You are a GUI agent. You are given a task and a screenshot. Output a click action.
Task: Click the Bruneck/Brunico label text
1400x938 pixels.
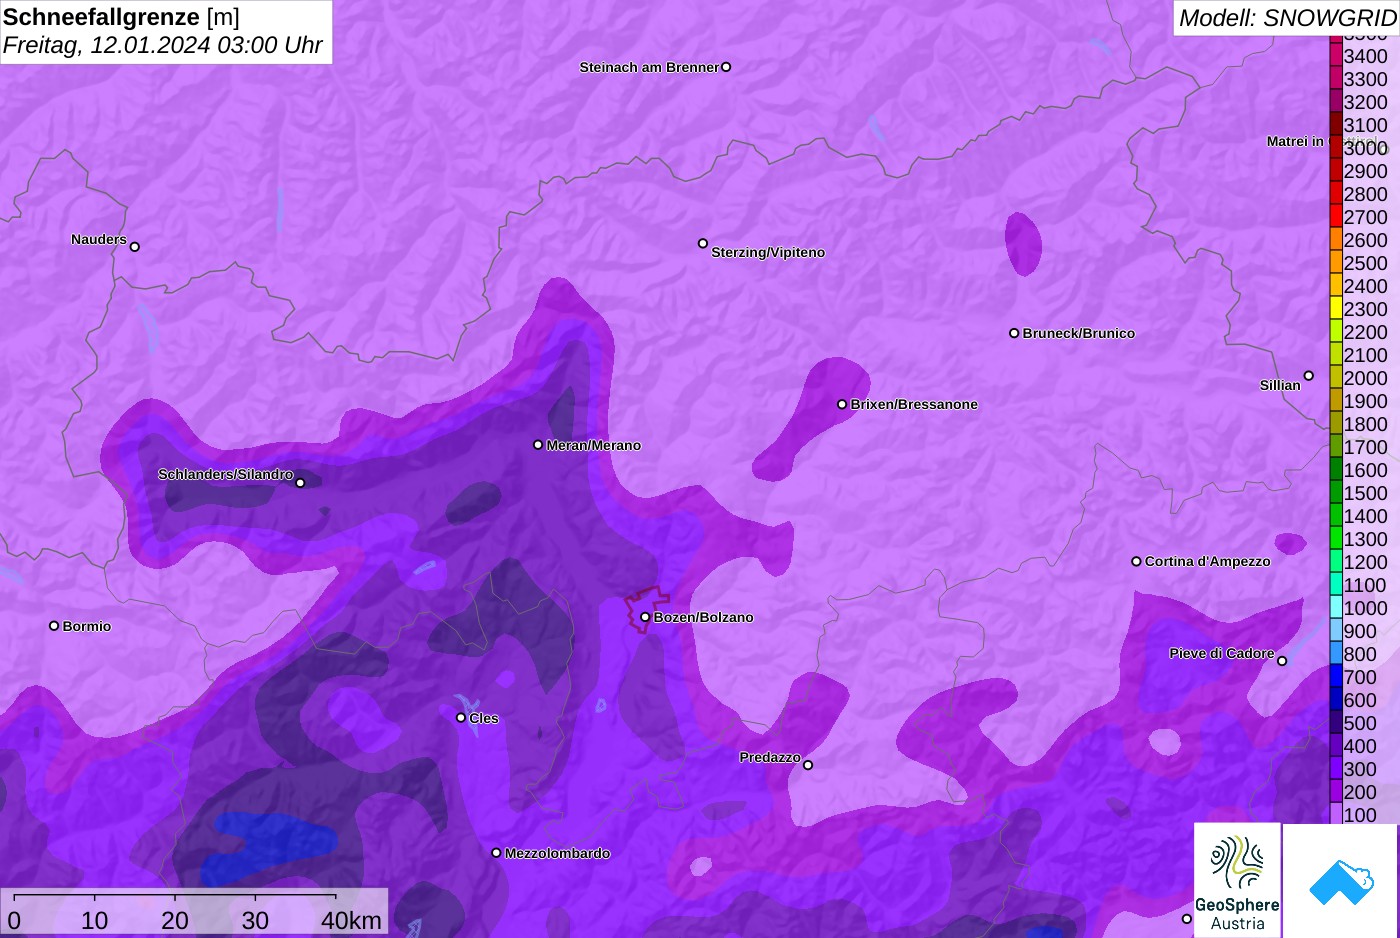tap(1079, 333)
